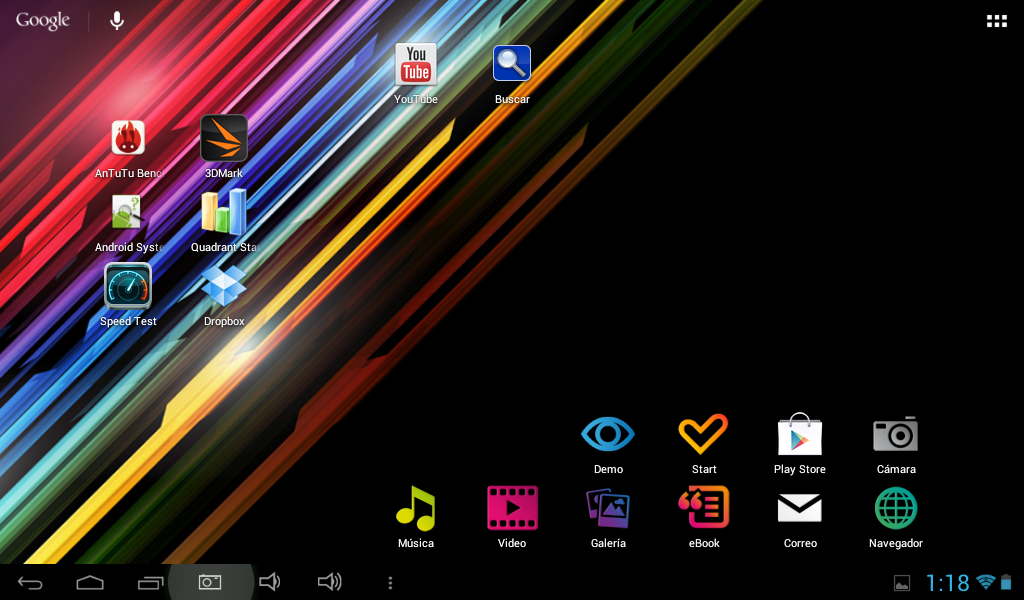Start the Speed Test app

pyautogui.click(x=128, y=288)
